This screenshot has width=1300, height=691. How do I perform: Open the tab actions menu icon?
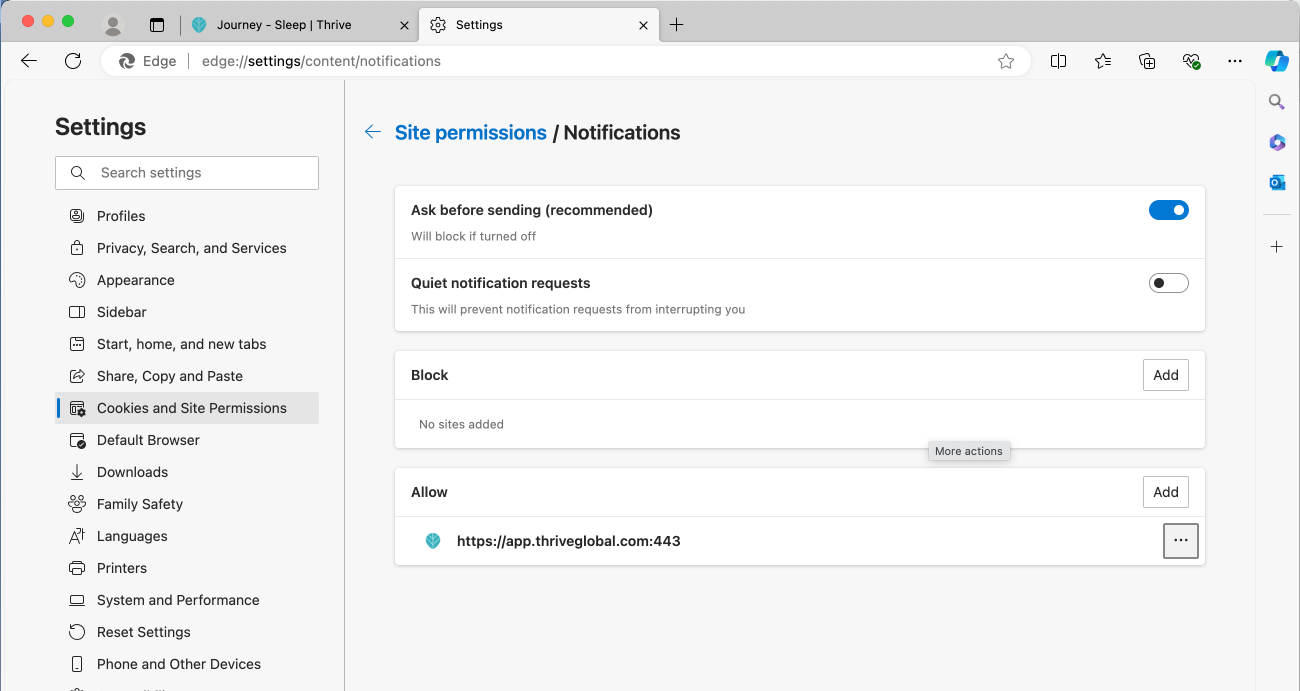pos(157,25)
